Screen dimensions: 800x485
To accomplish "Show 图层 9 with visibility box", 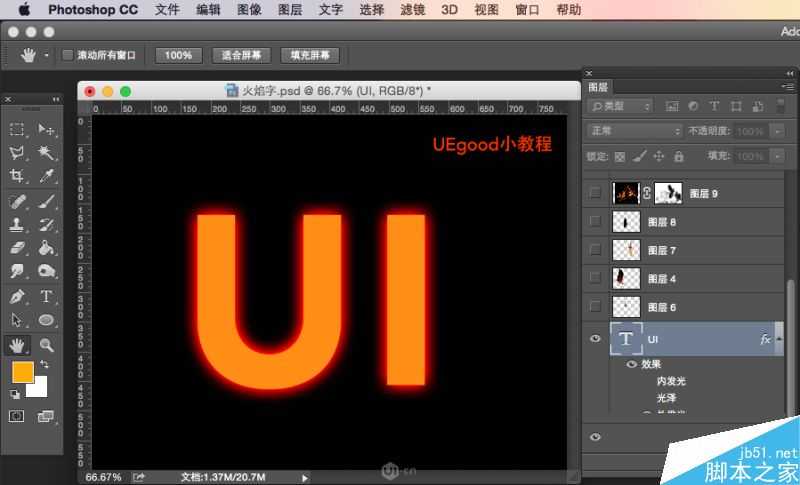I will [596, 193].
